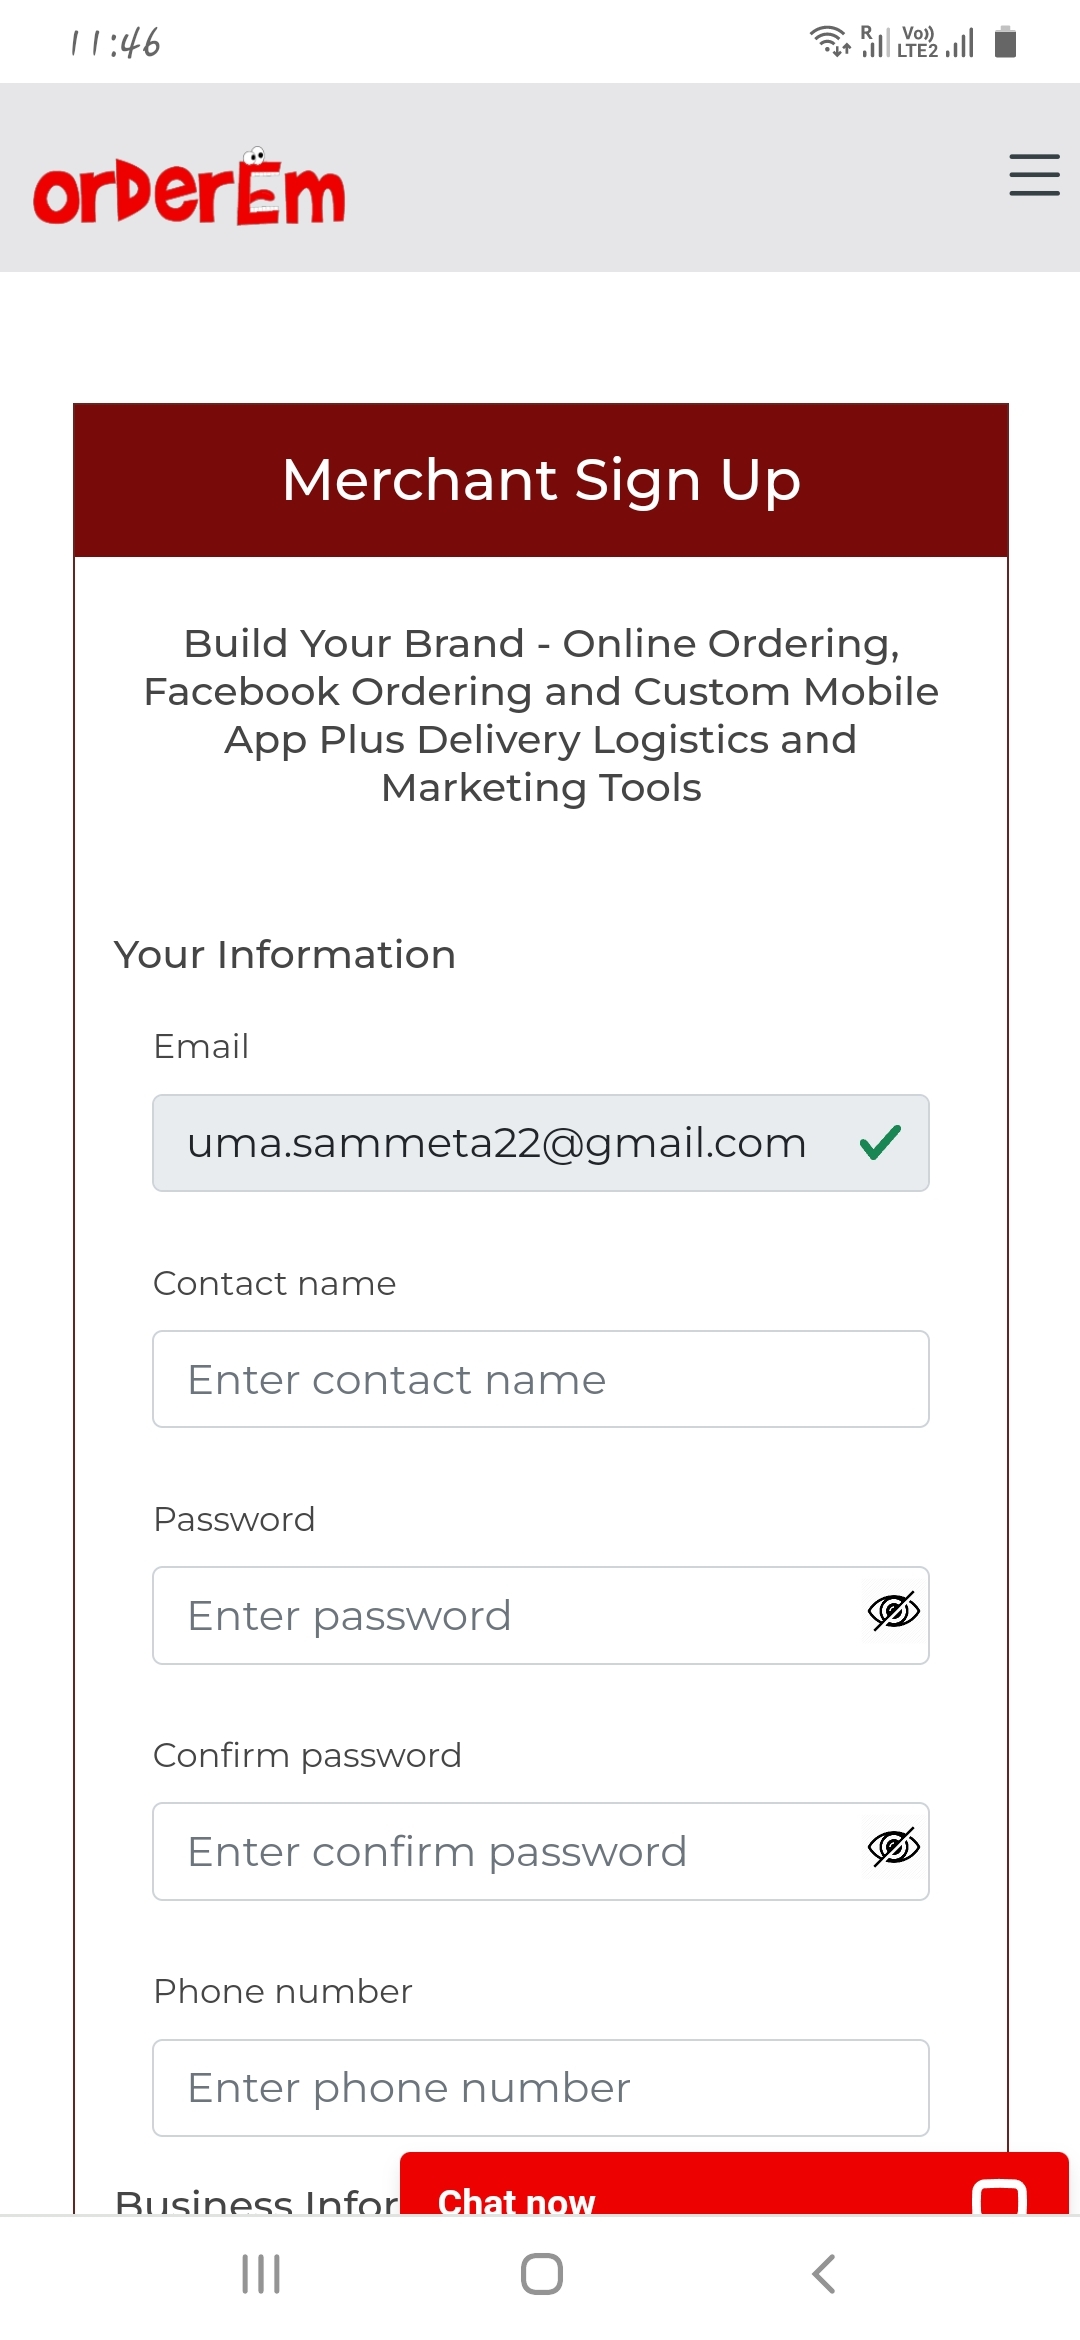Image resolution: width=1080 pixels, height=2340 pixels.
Task: Click the Your Information section heading
Action: [285, 955]
